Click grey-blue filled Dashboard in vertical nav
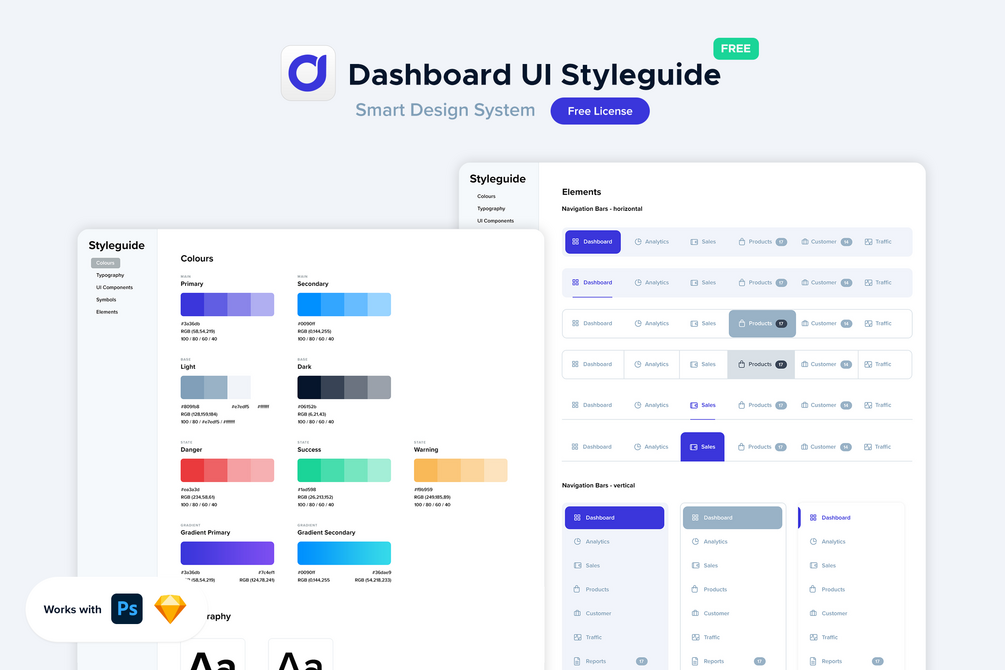The image size is (1005, 670). 733,517
